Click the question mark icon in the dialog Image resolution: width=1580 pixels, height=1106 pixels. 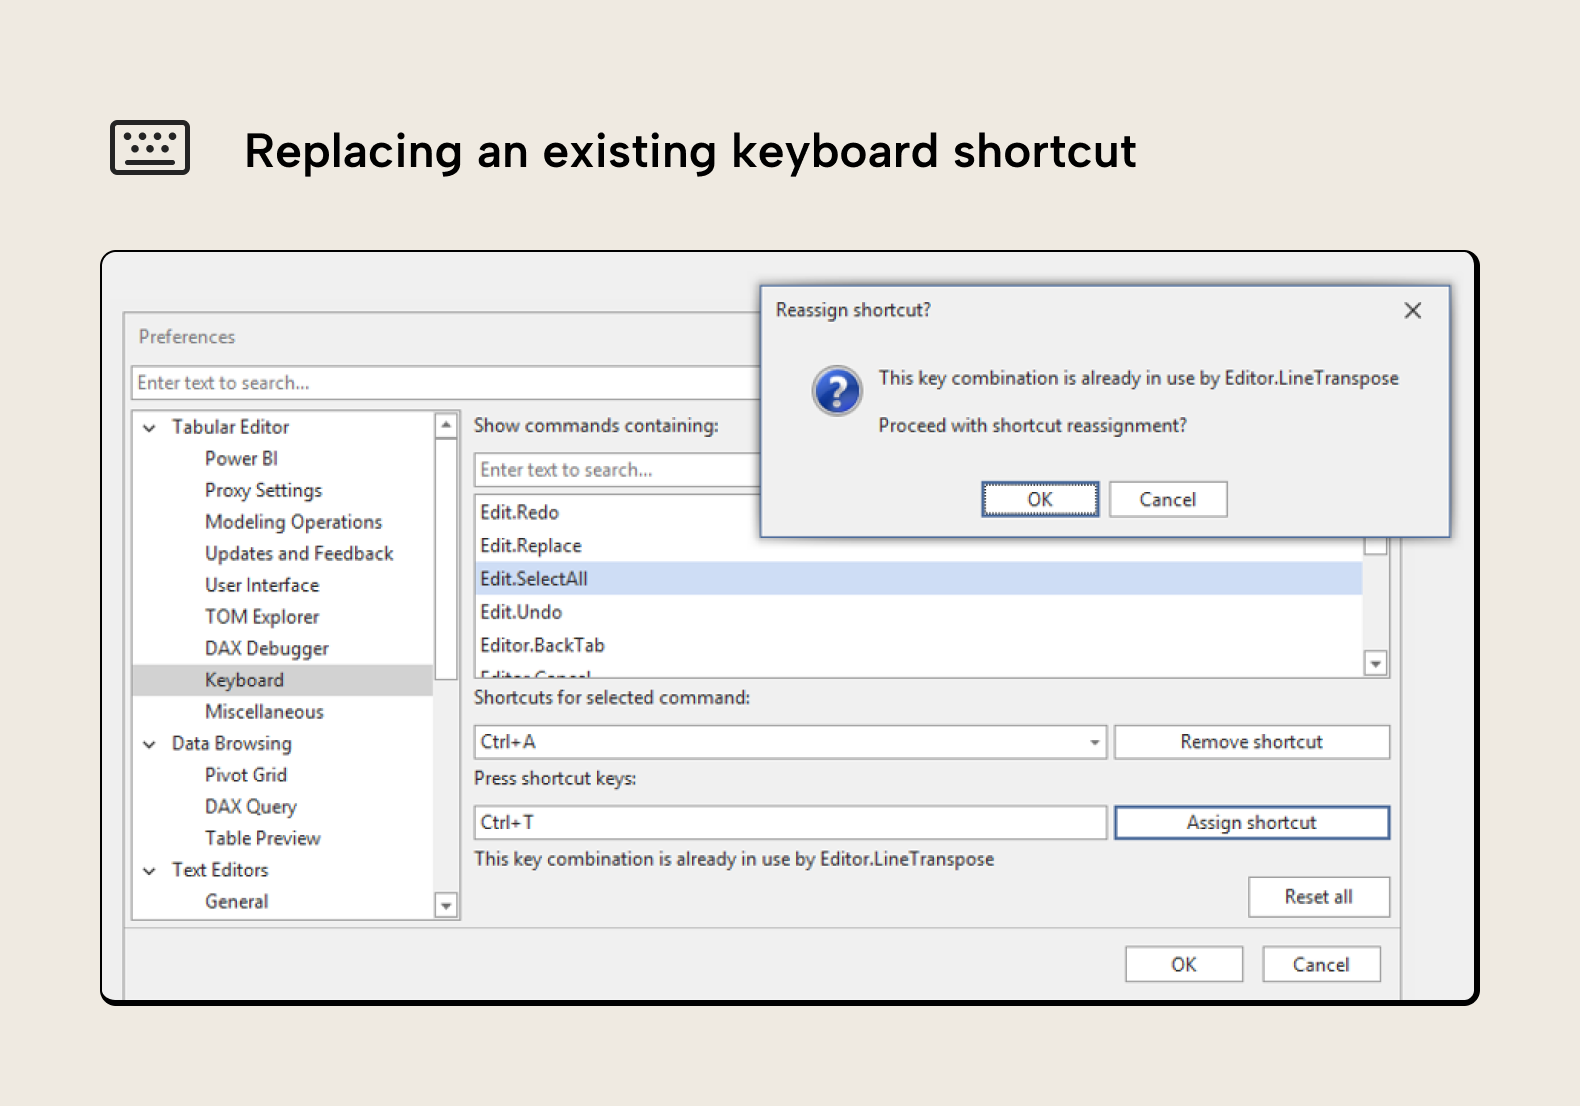point(837,391)
